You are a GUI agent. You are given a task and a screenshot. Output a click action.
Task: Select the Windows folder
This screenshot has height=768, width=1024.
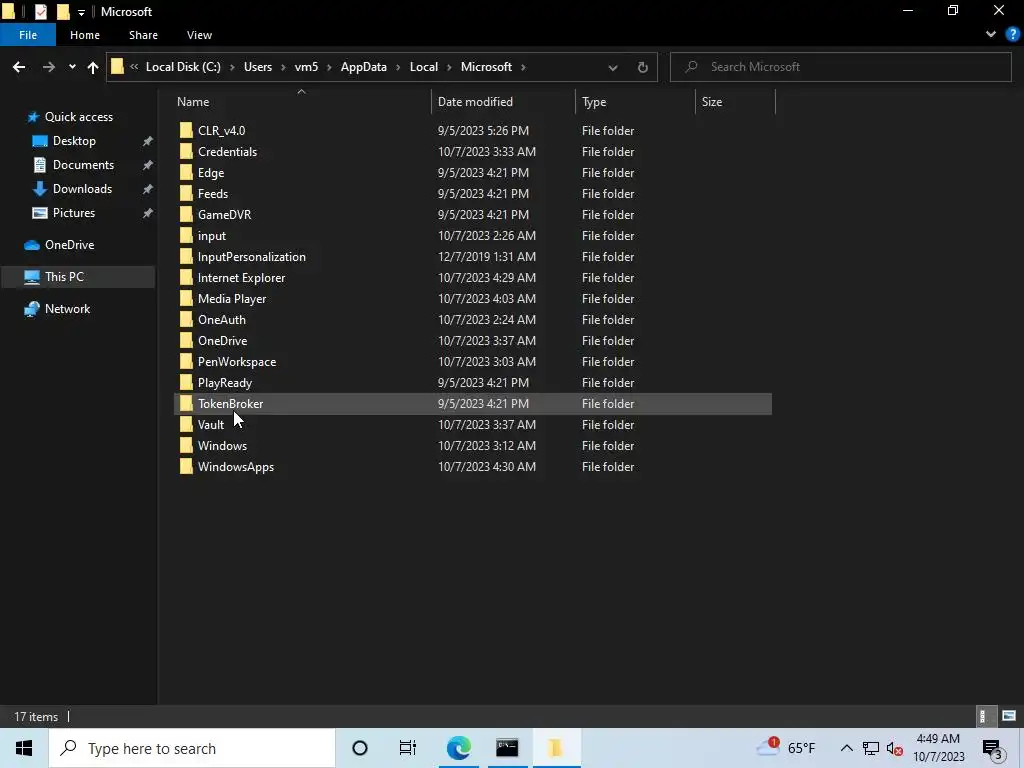[x=222, y=446]
